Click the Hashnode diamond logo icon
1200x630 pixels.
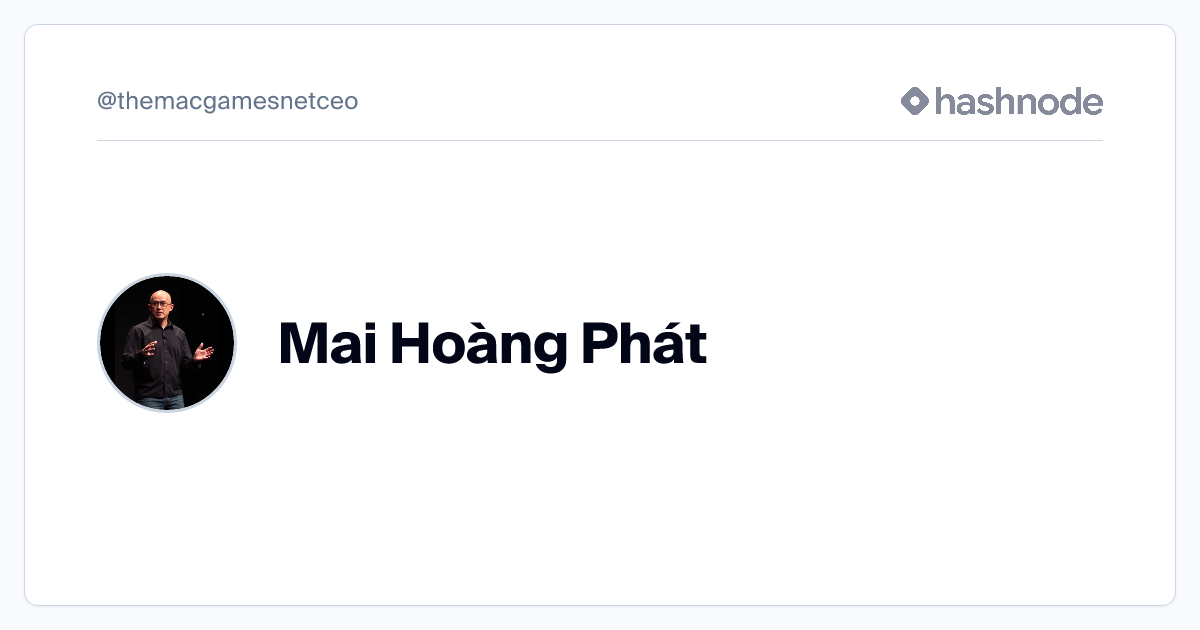tap(915, 101)
